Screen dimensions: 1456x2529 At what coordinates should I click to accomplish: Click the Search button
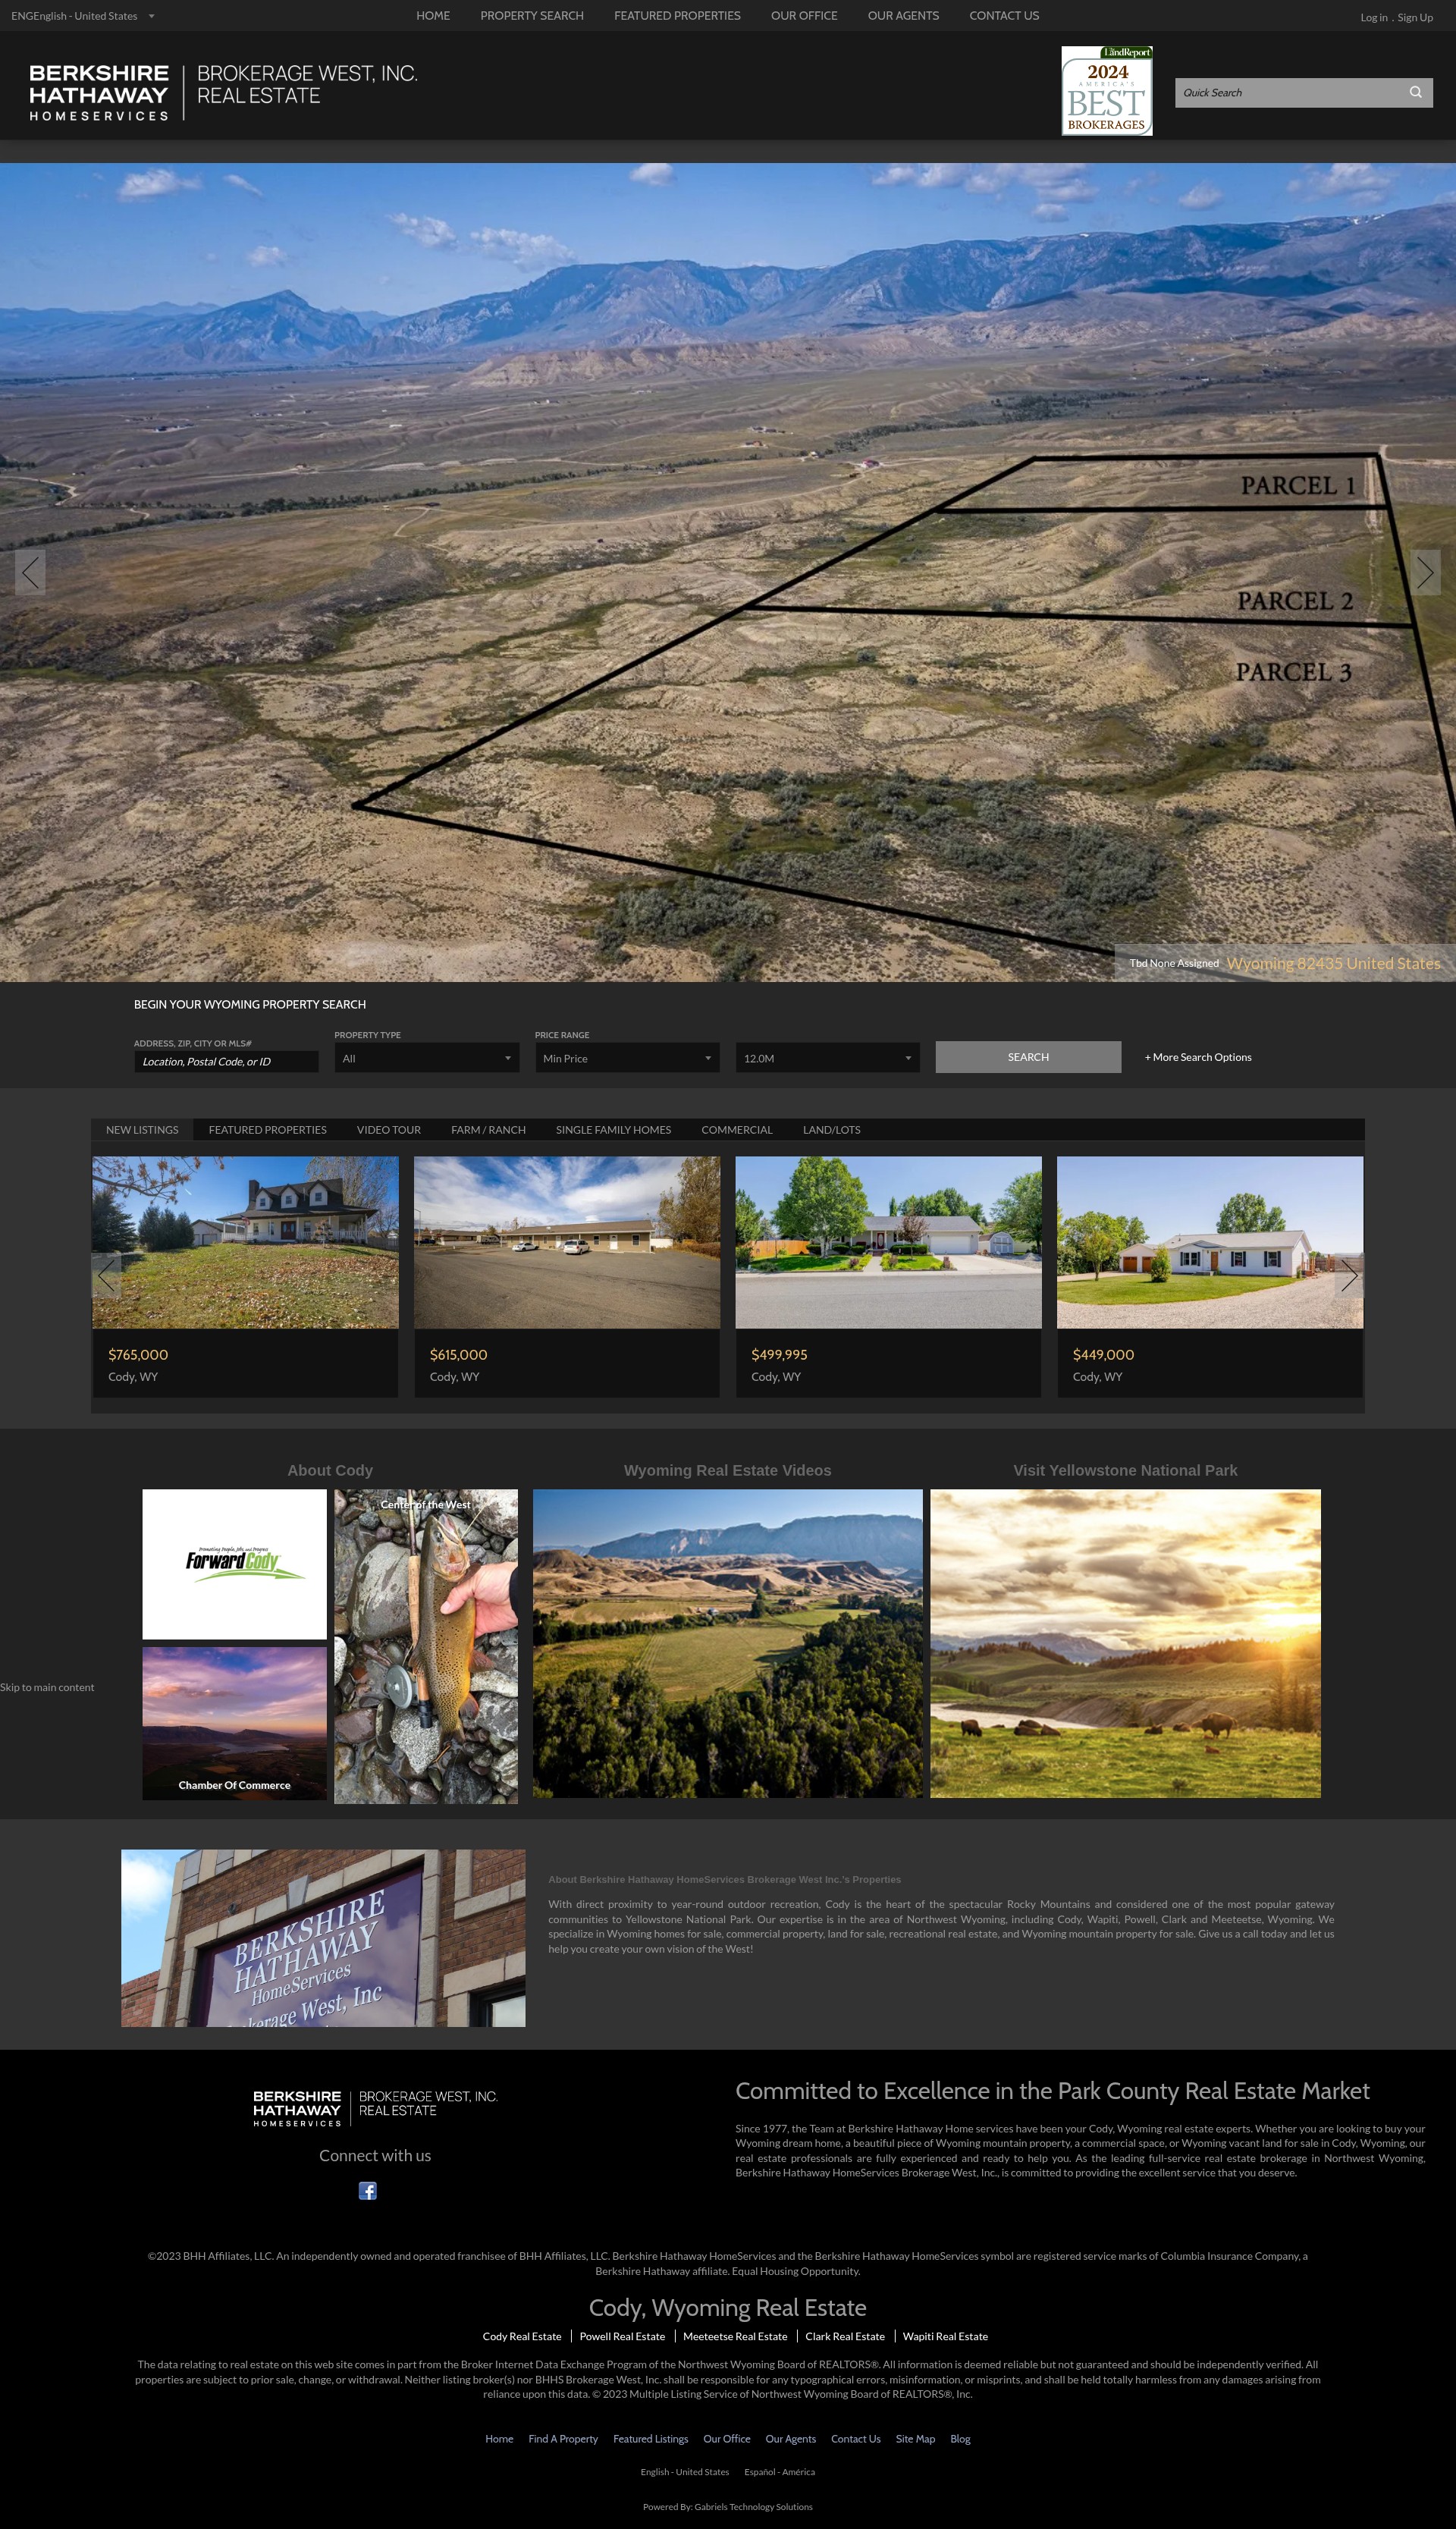pos(1028,1057)
